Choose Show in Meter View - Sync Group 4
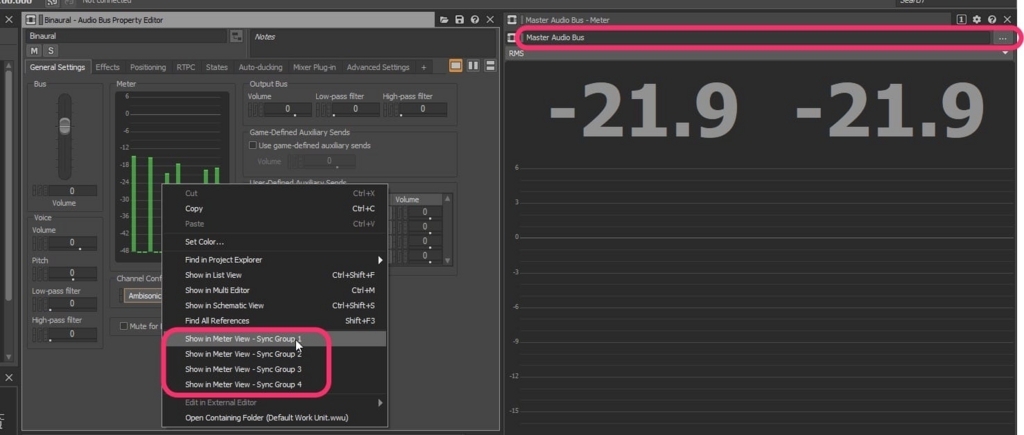1024x435 pixels. pos(275,385)
